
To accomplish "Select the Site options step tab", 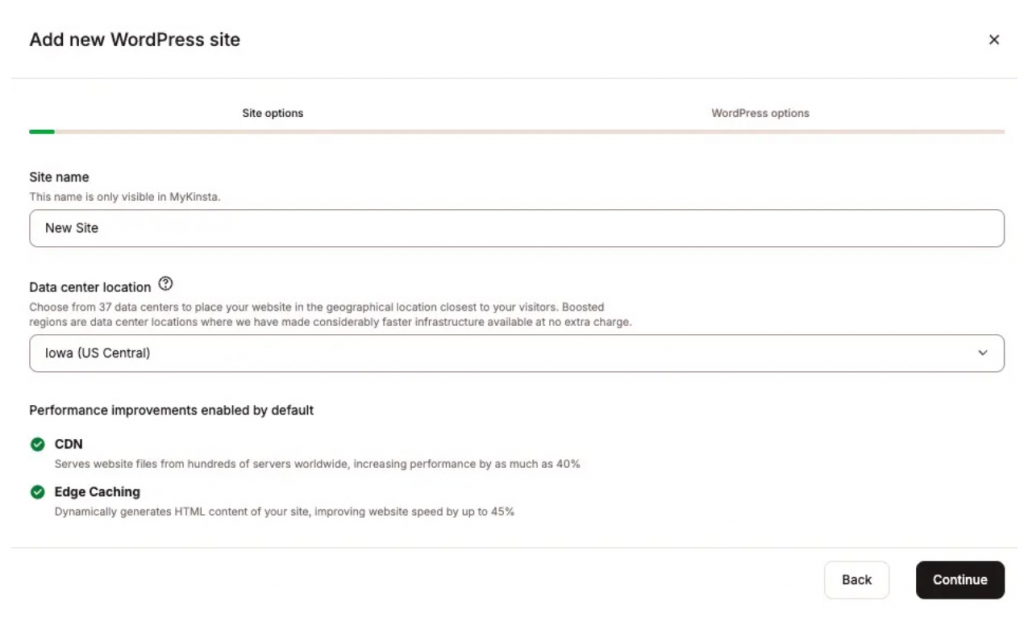I will tap(272, 113).
